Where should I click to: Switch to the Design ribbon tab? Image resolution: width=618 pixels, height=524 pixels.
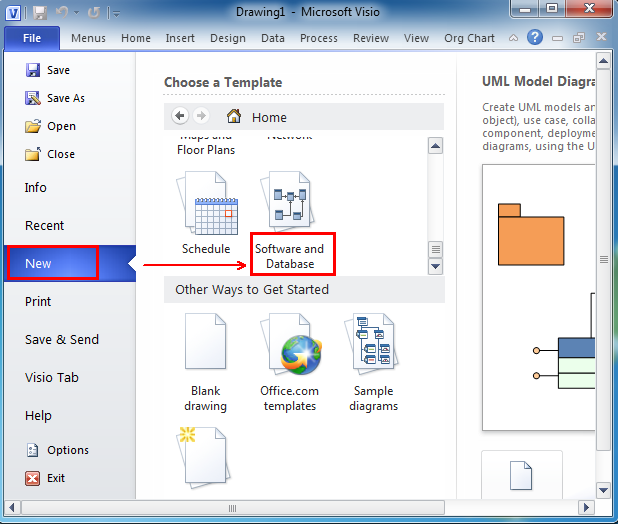(228, 38)
